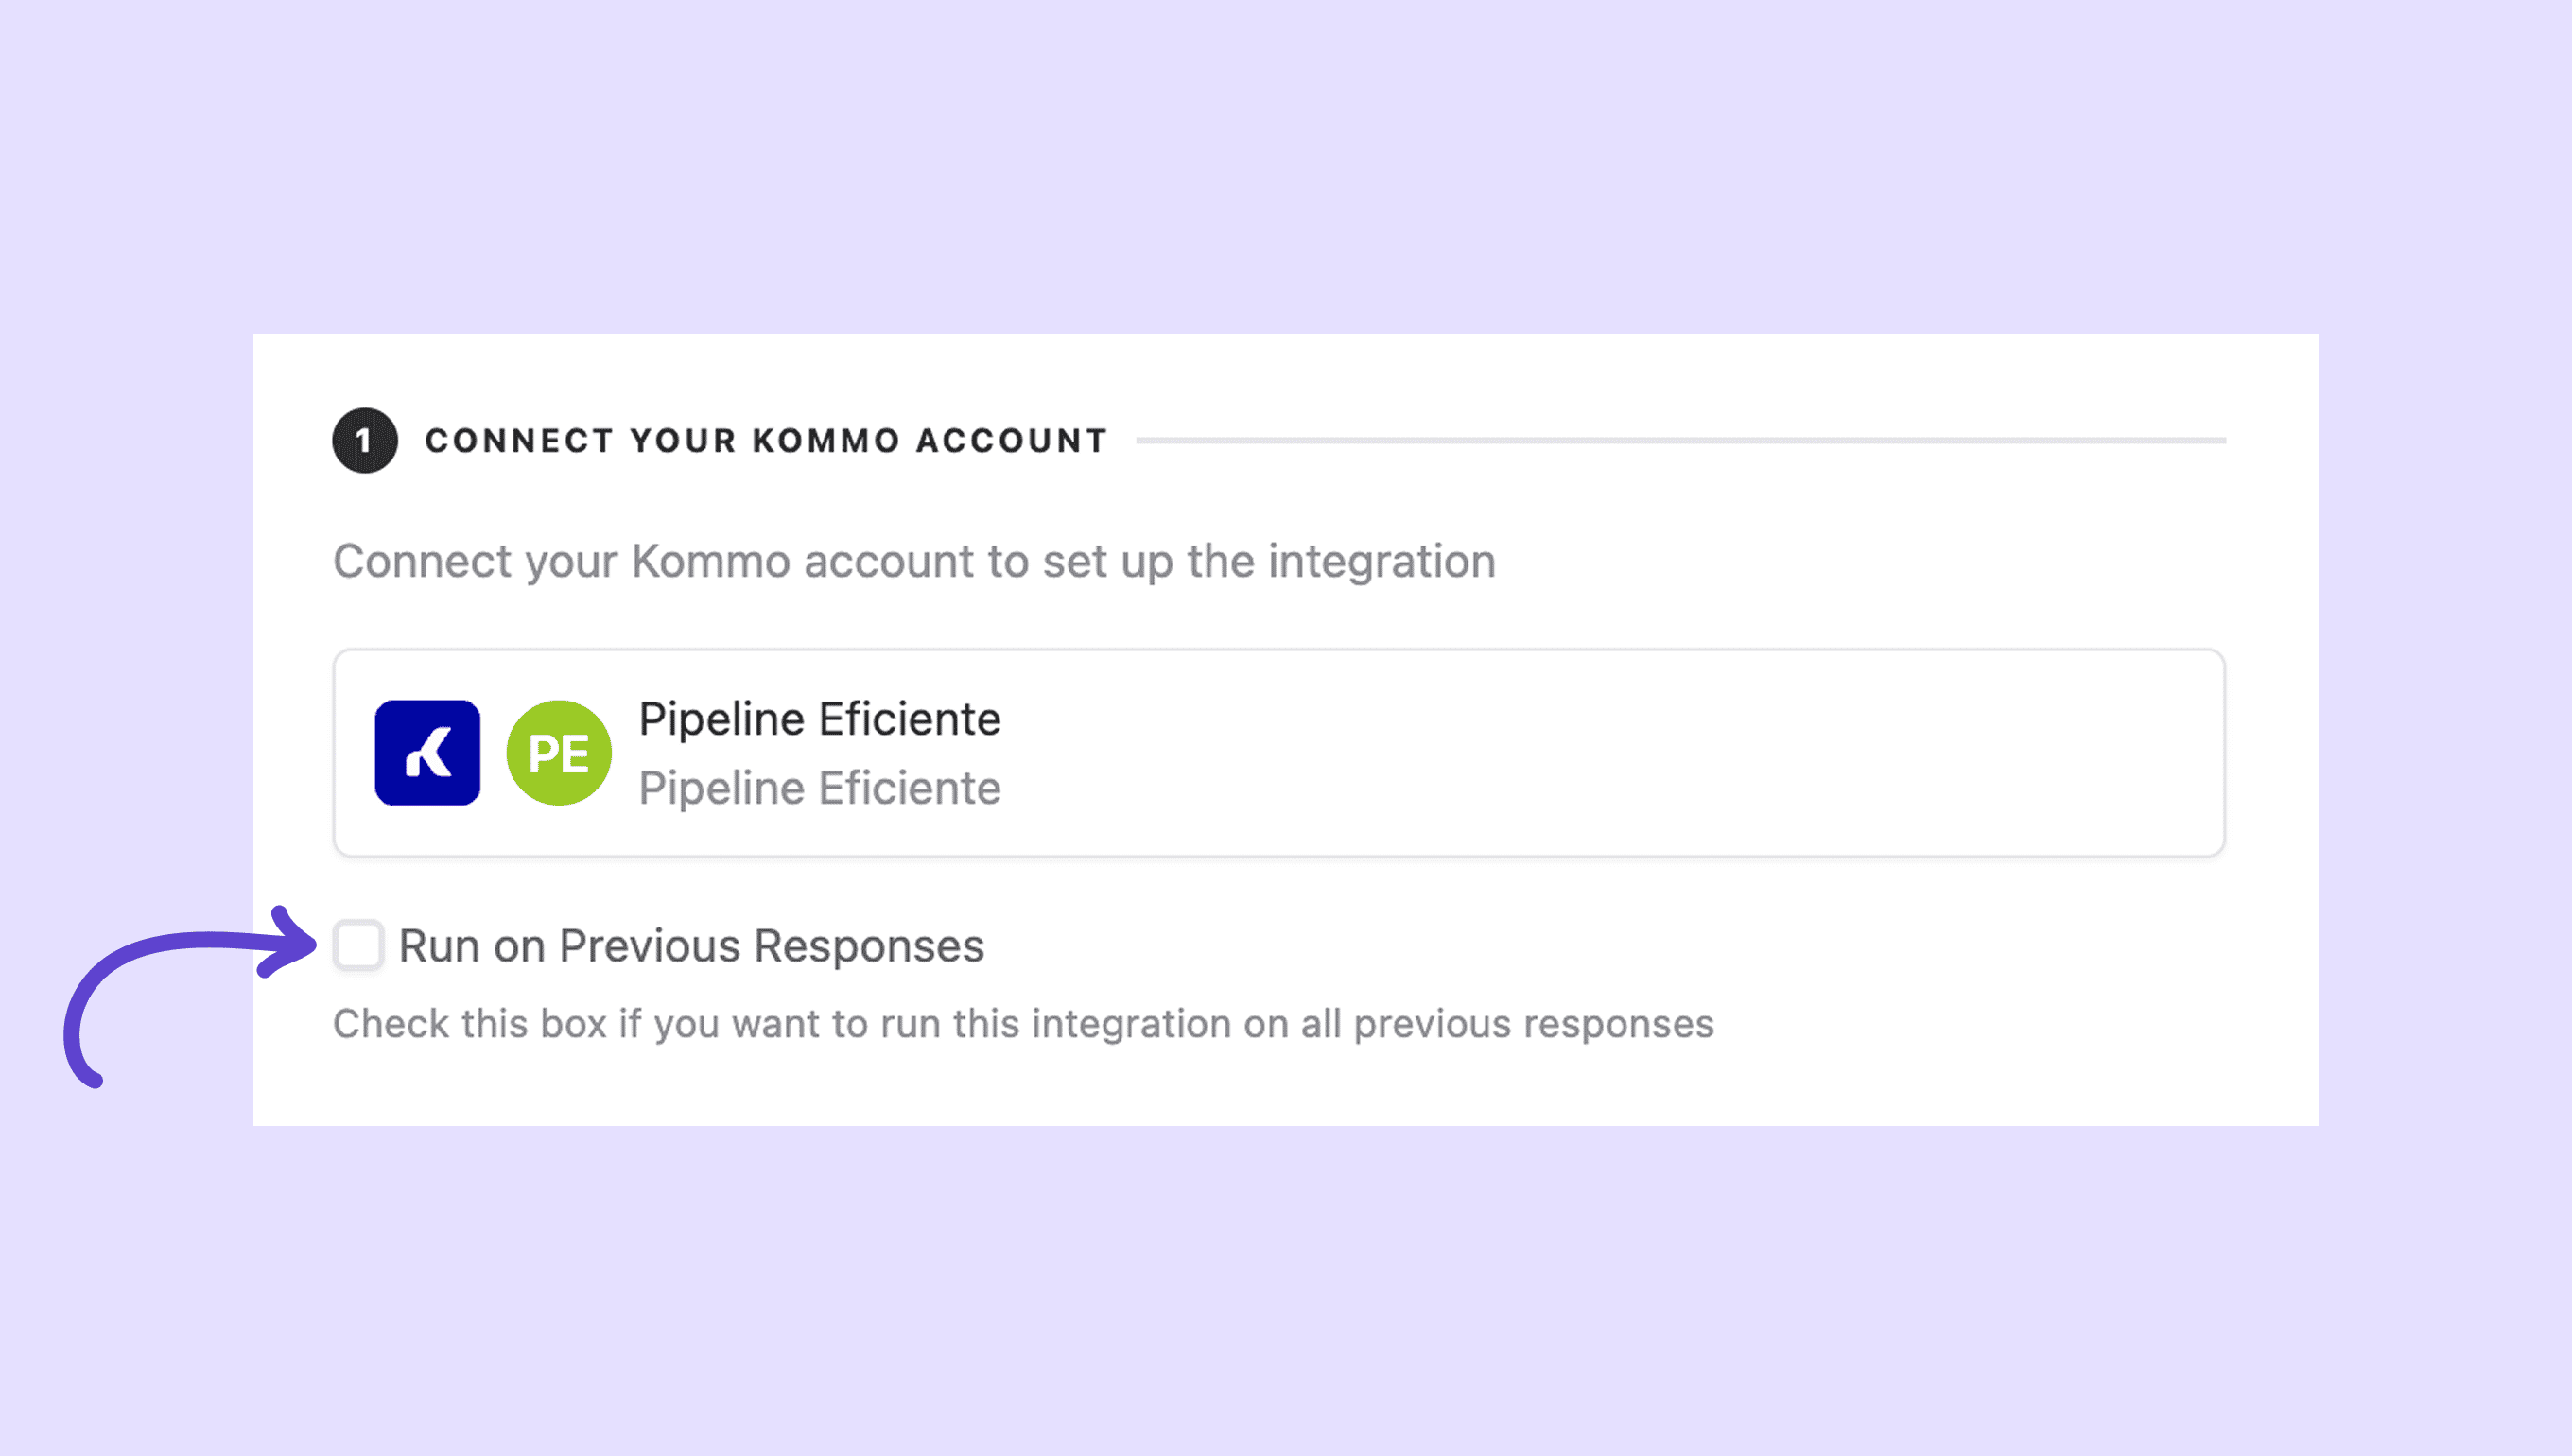The image size is (2572, 1456).
Task: Click the Connect your Kommo account description text
Action: coord(913,561)
